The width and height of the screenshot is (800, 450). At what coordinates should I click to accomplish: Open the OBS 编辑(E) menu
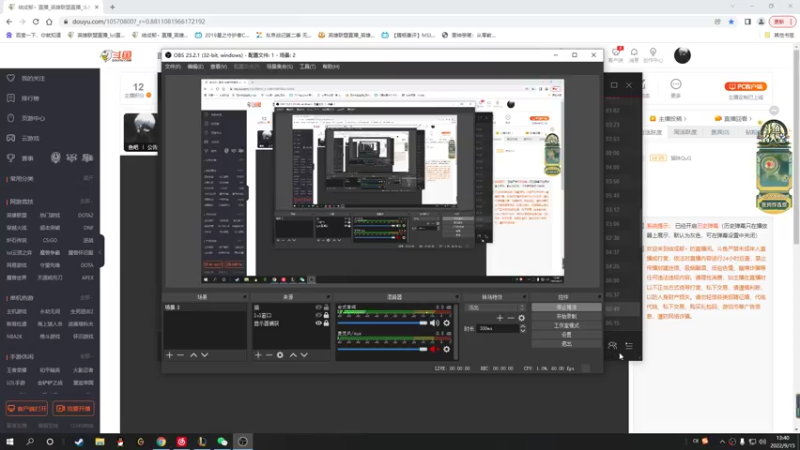(x=195, y=67)
